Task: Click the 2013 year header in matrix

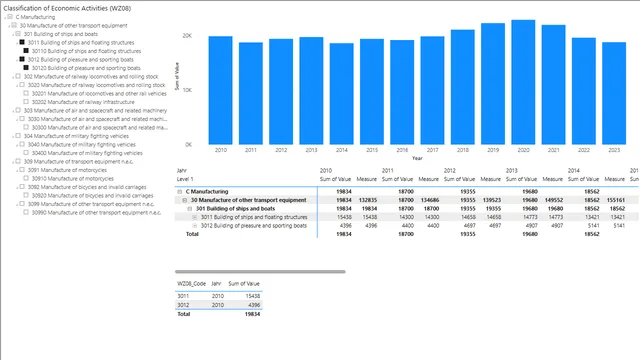Action: (512, 171)
